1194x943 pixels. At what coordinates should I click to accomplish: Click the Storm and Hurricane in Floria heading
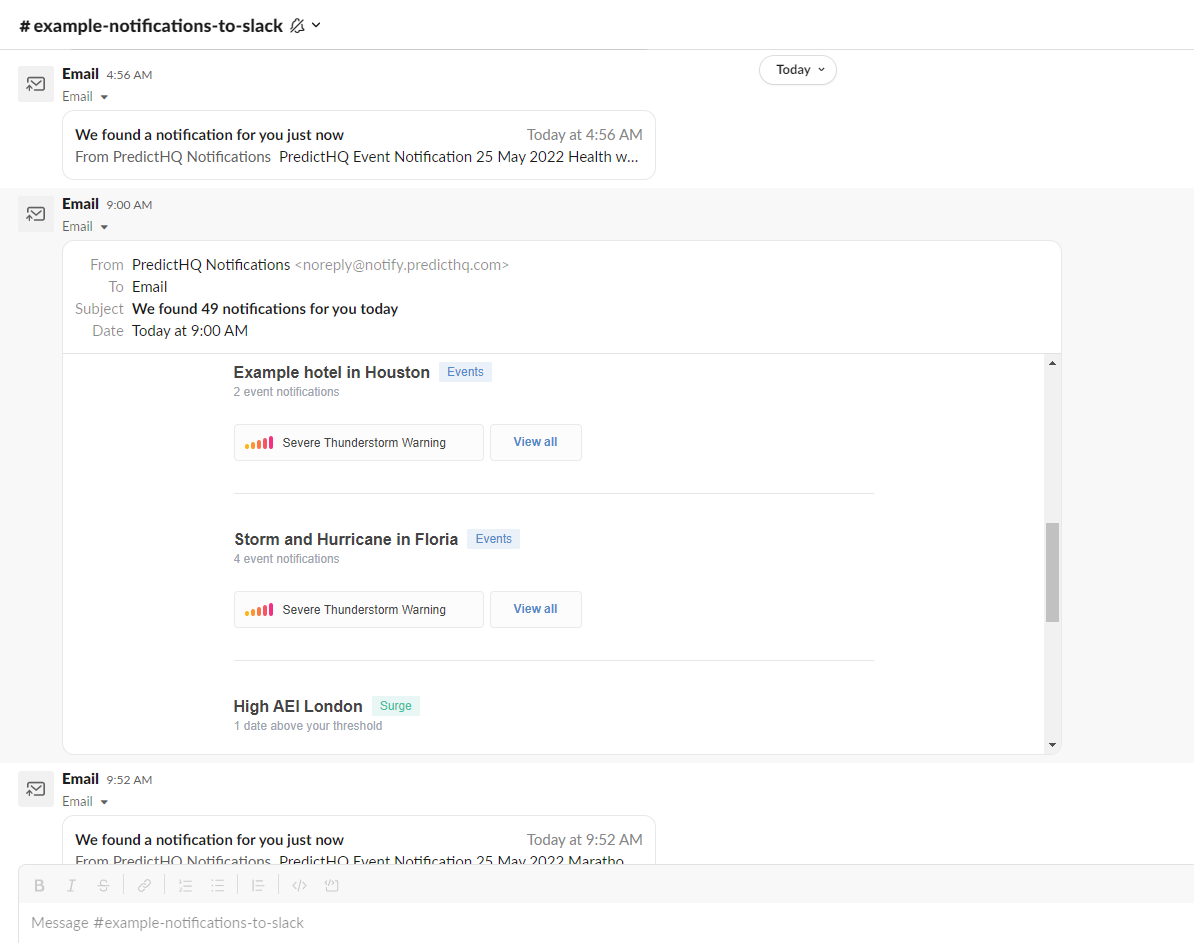coord(346,539)
